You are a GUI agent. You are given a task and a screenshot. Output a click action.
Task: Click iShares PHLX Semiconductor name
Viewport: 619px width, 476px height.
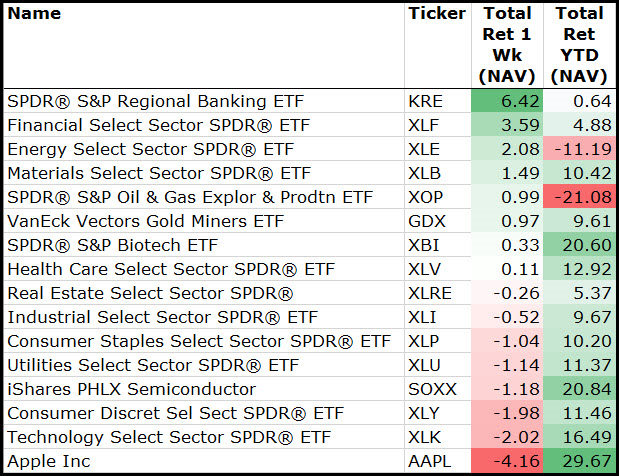(131, 389)
